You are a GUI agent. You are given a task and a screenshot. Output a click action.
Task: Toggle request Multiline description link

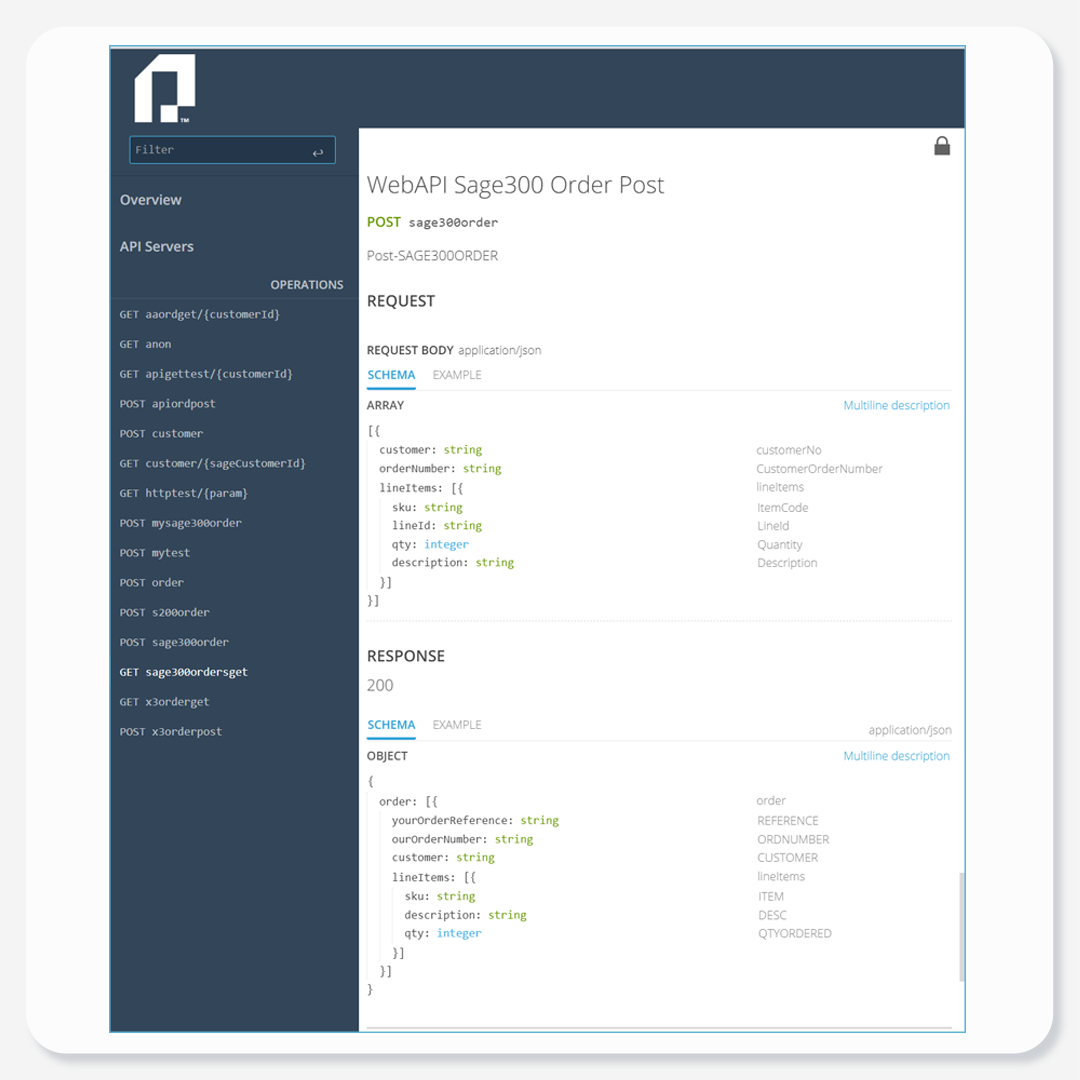(x=896, y=406)
